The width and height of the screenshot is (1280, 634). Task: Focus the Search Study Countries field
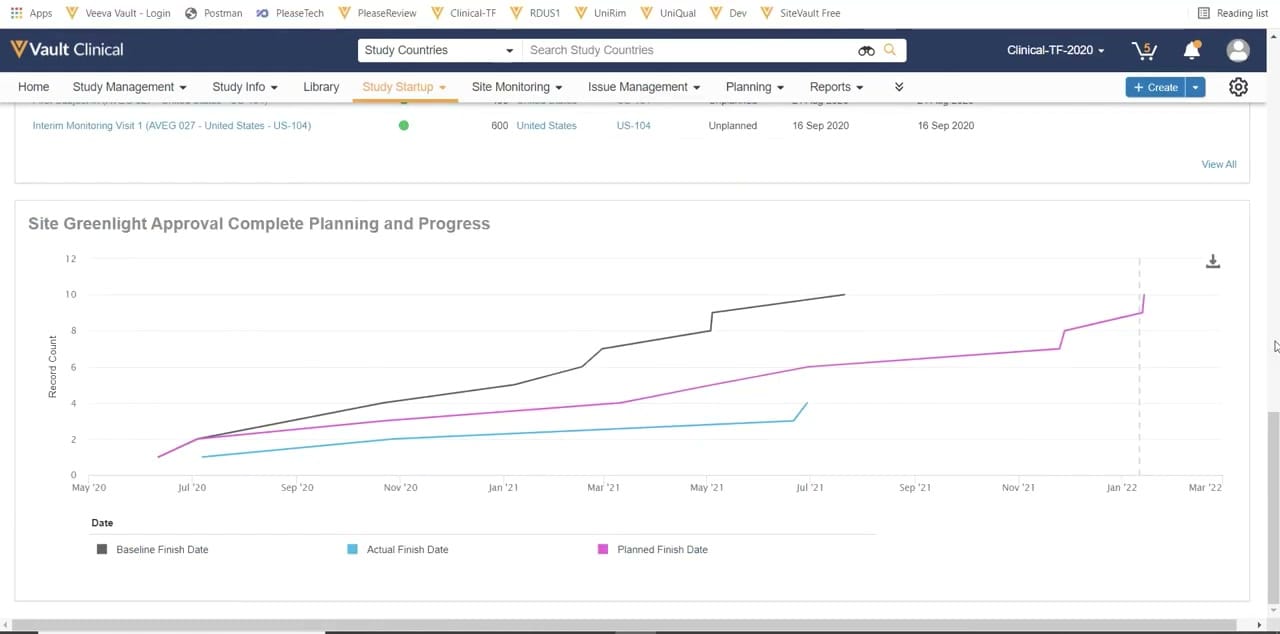[690, 50]
